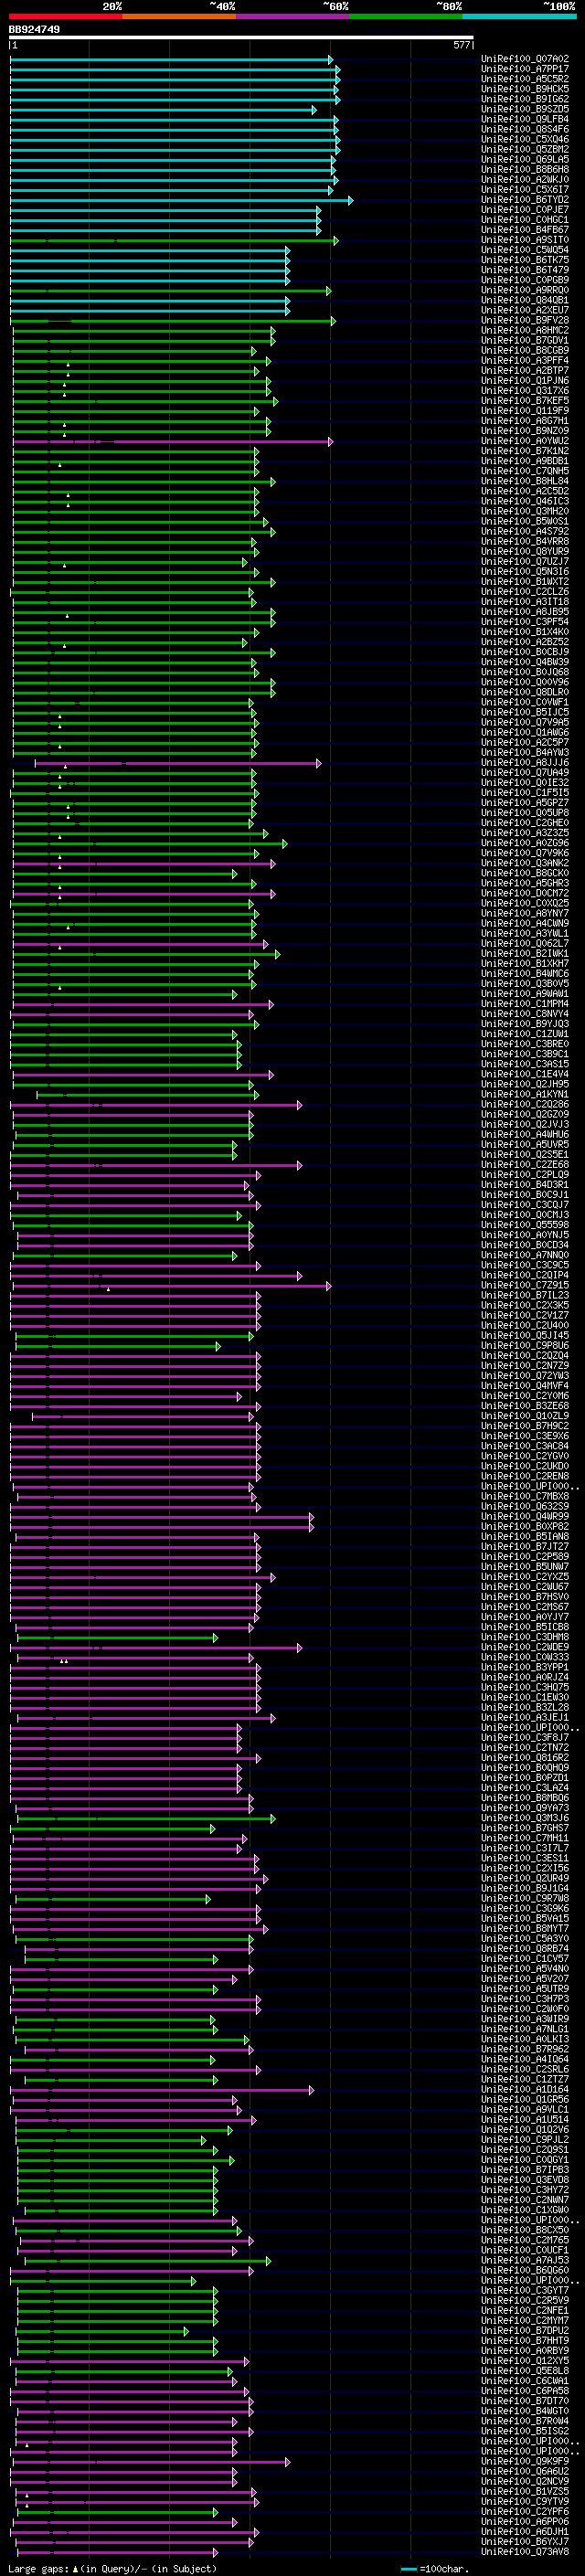
Task: Click the purple ~60% identity legend segment
Action: point(292,16)
